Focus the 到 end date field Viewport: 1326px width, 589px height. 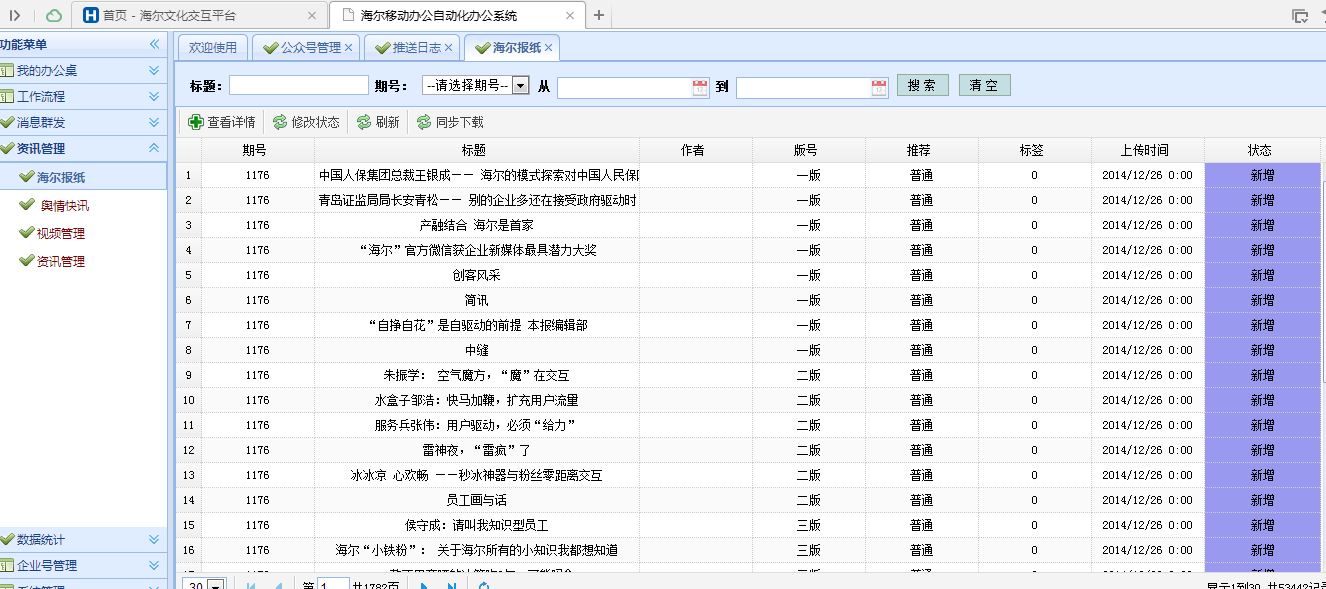[x=803, y=88]
